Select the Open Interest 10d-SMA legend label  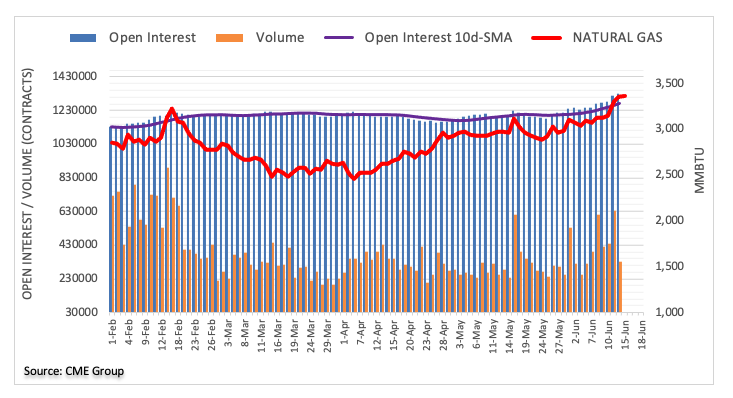pos(438,37)
